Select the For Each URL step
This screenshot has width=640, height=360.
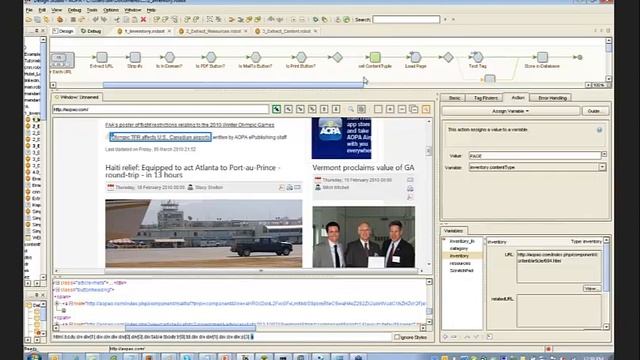[62, 60]
